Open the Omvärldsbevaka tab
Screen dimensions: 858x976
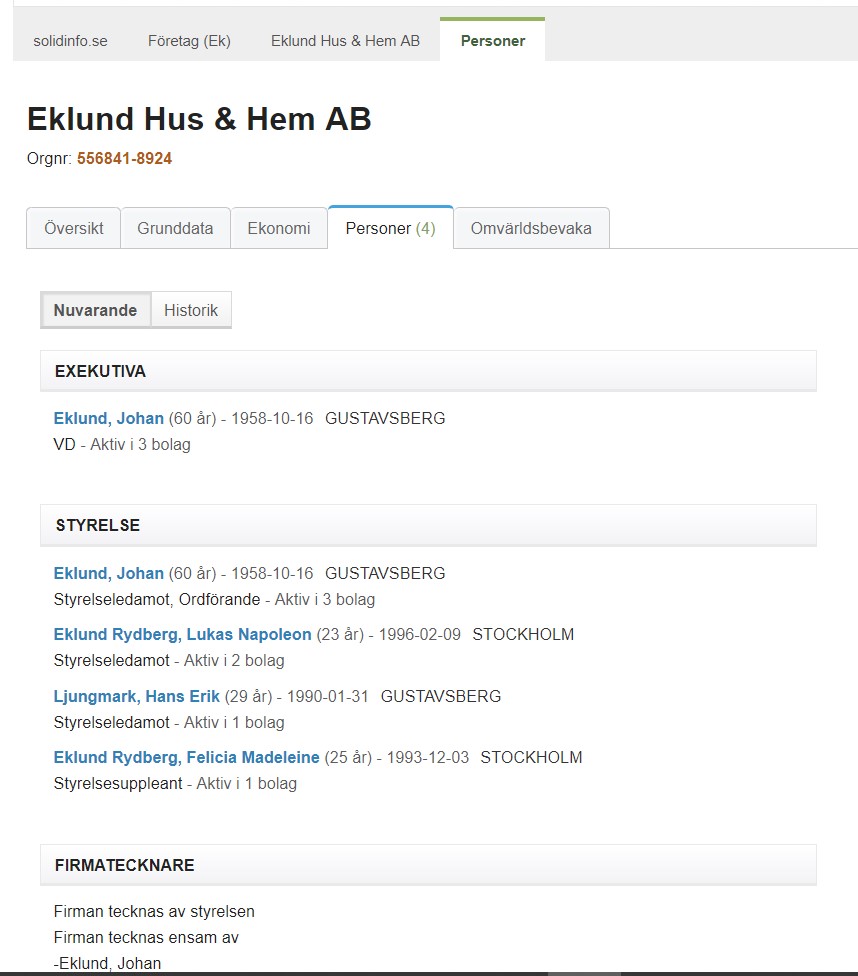pos(530,228)
